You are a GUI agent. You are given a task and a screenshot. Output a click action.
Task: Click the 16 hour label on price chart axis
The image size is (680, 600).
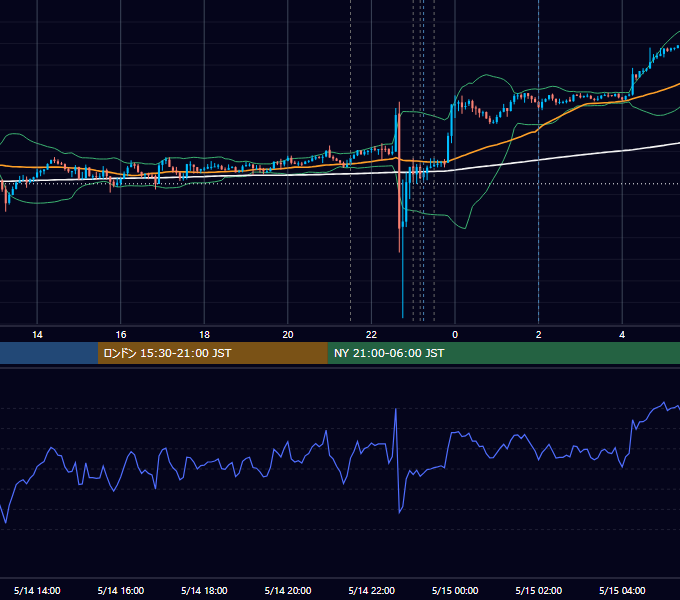pyautogui.click(x=121, y=335)
